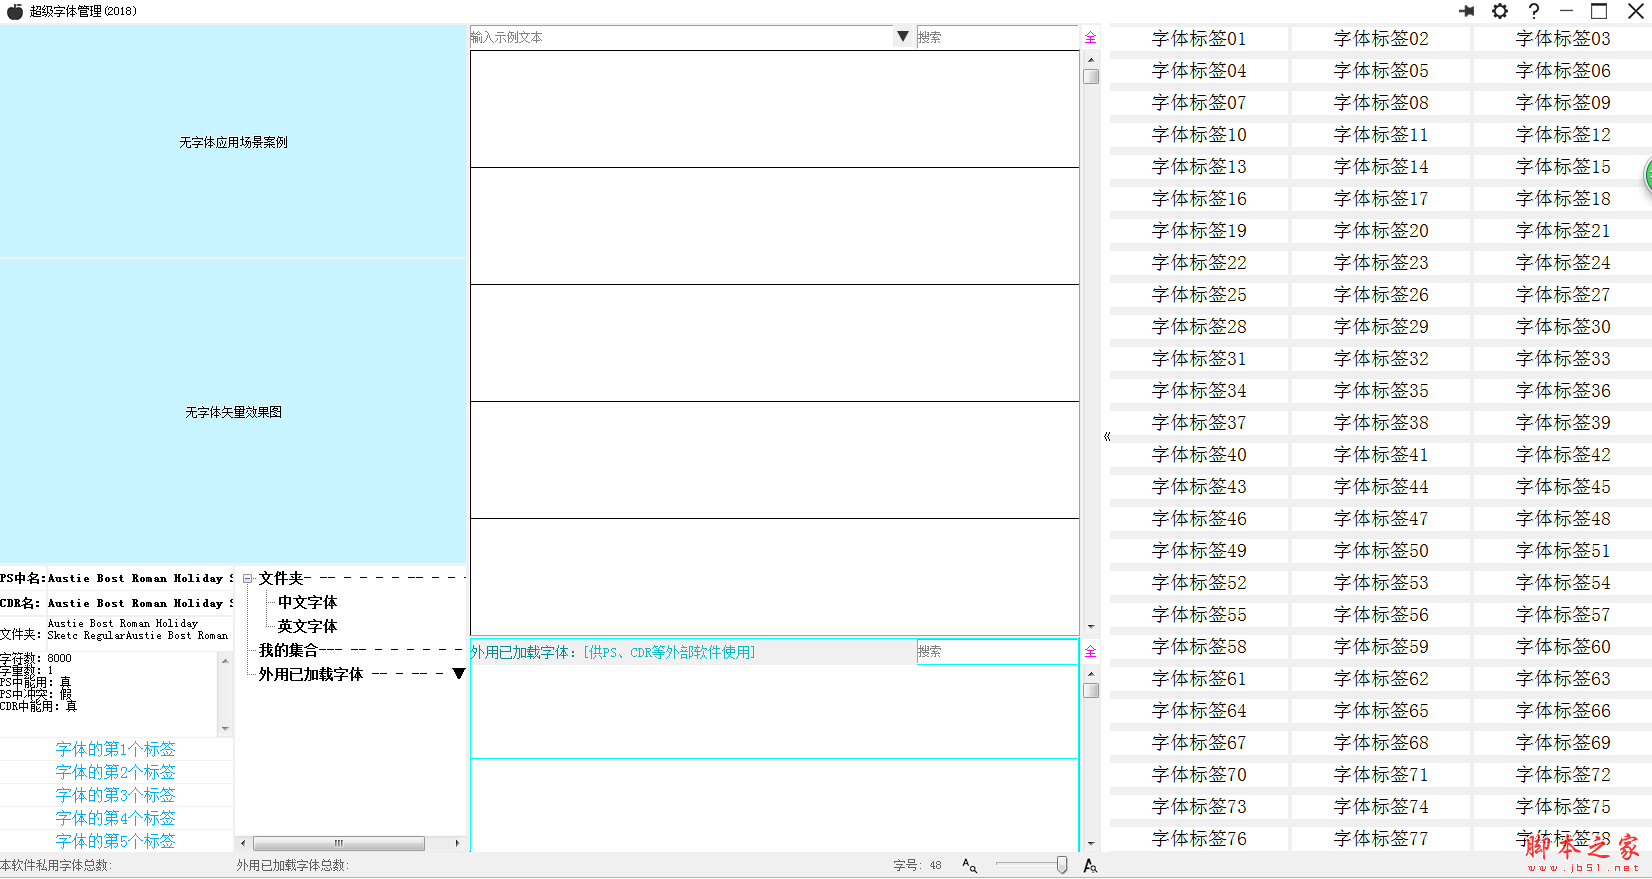Image resolution: width=1652 pixels, height=879 pixels.
Task: Click the pin window icon
Action: [x=1466, y=11]
